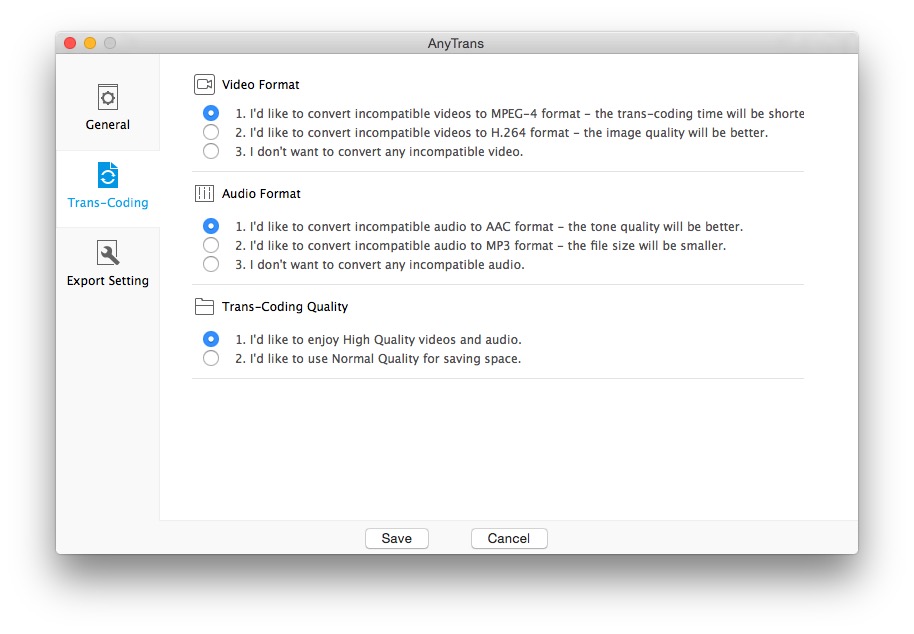Viewport: 914px width, 634px height.
Task: Switch to the General tab label
Action: click(107, 125)
